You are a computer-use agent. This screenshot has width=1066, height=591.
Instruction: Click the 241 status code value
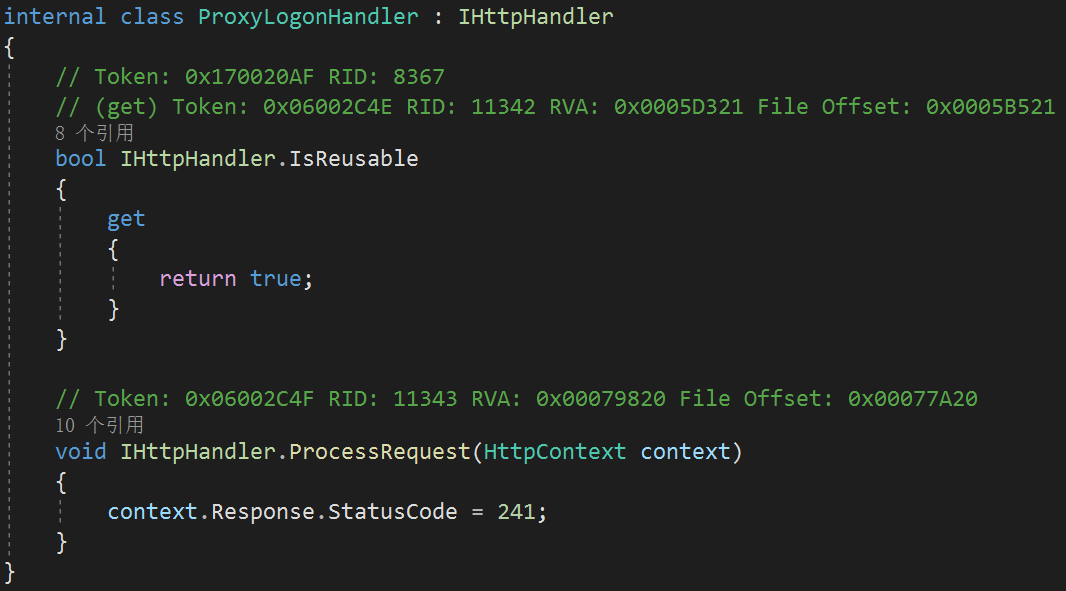517,511
